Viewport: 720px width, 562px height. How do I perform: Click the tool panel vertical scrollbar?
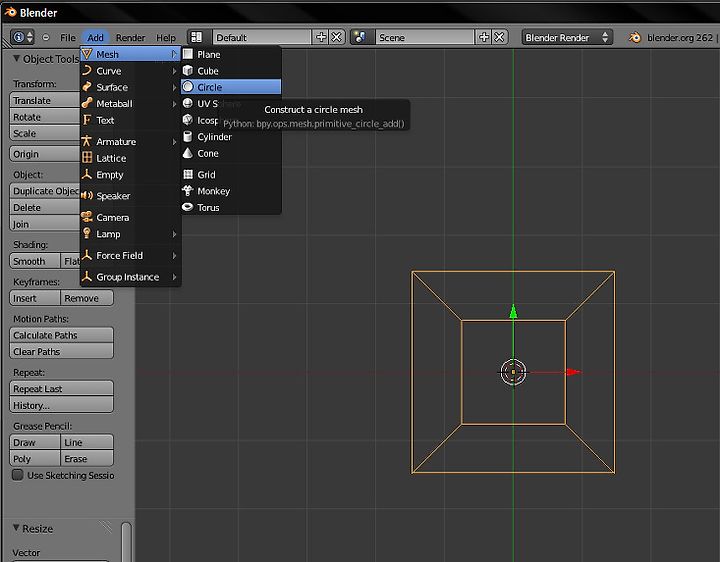pos(127,541)
